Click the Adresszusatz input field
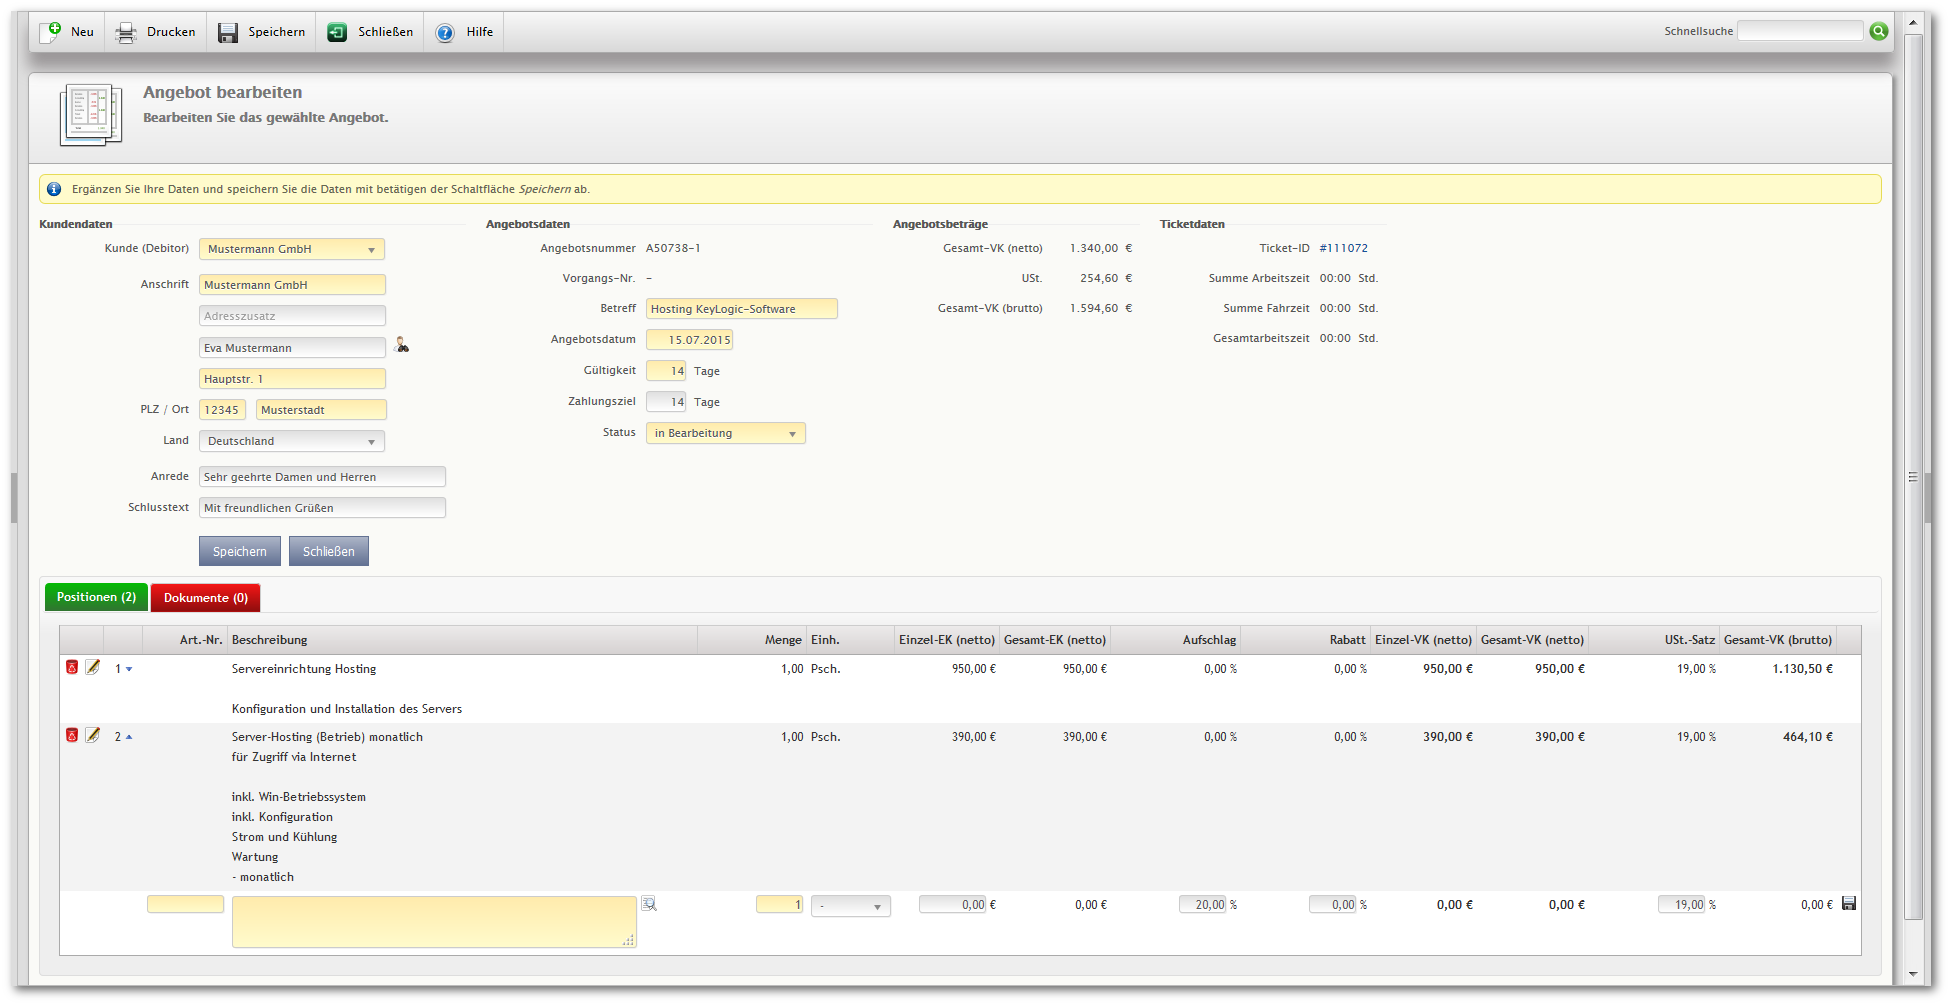 292,316
